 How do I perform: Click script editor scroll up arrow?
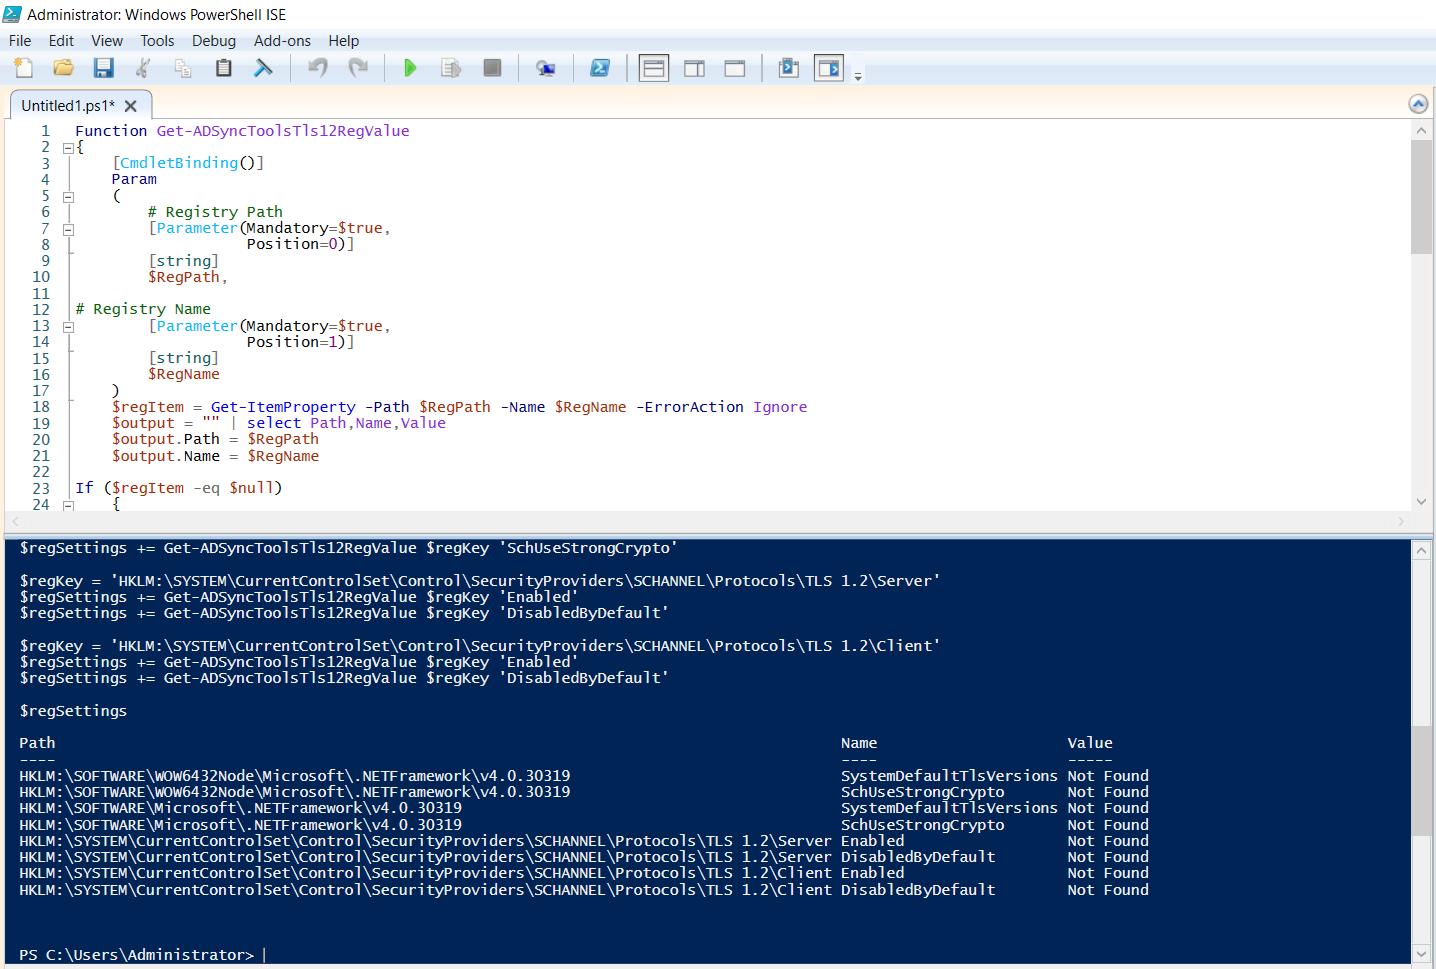point(1421,130)
